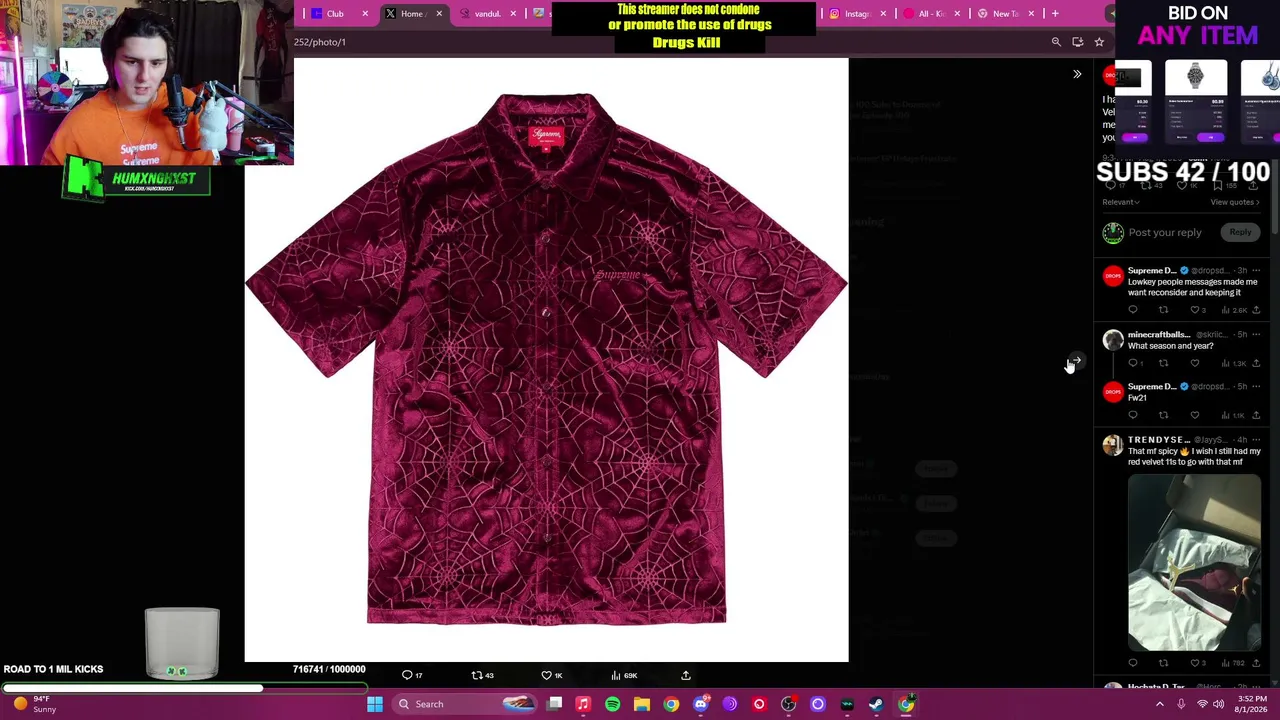Click the microphone icon in system tray

pyautogui.click(x=1181, y=704)
